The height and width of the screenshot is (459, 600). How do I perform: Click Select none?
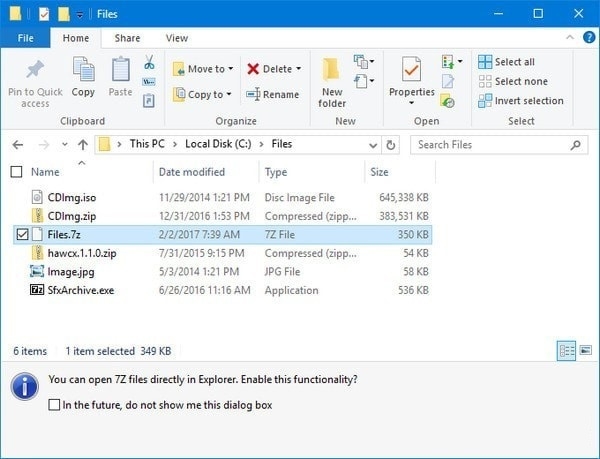pos(513,81)
